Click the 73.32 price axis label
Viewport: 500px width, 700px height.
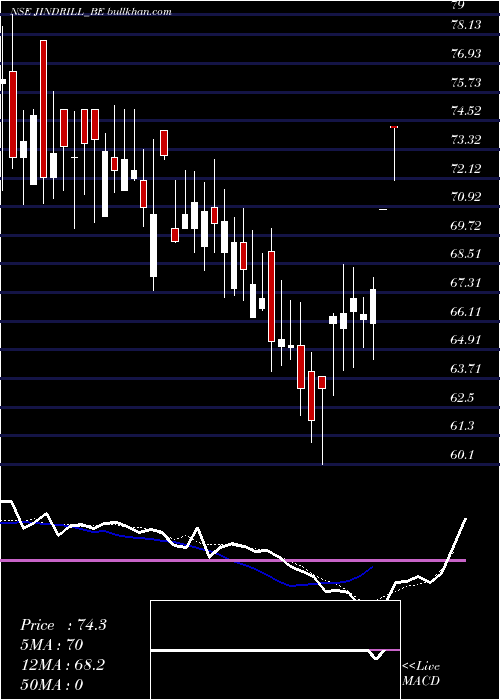click(x=466, y=140)
